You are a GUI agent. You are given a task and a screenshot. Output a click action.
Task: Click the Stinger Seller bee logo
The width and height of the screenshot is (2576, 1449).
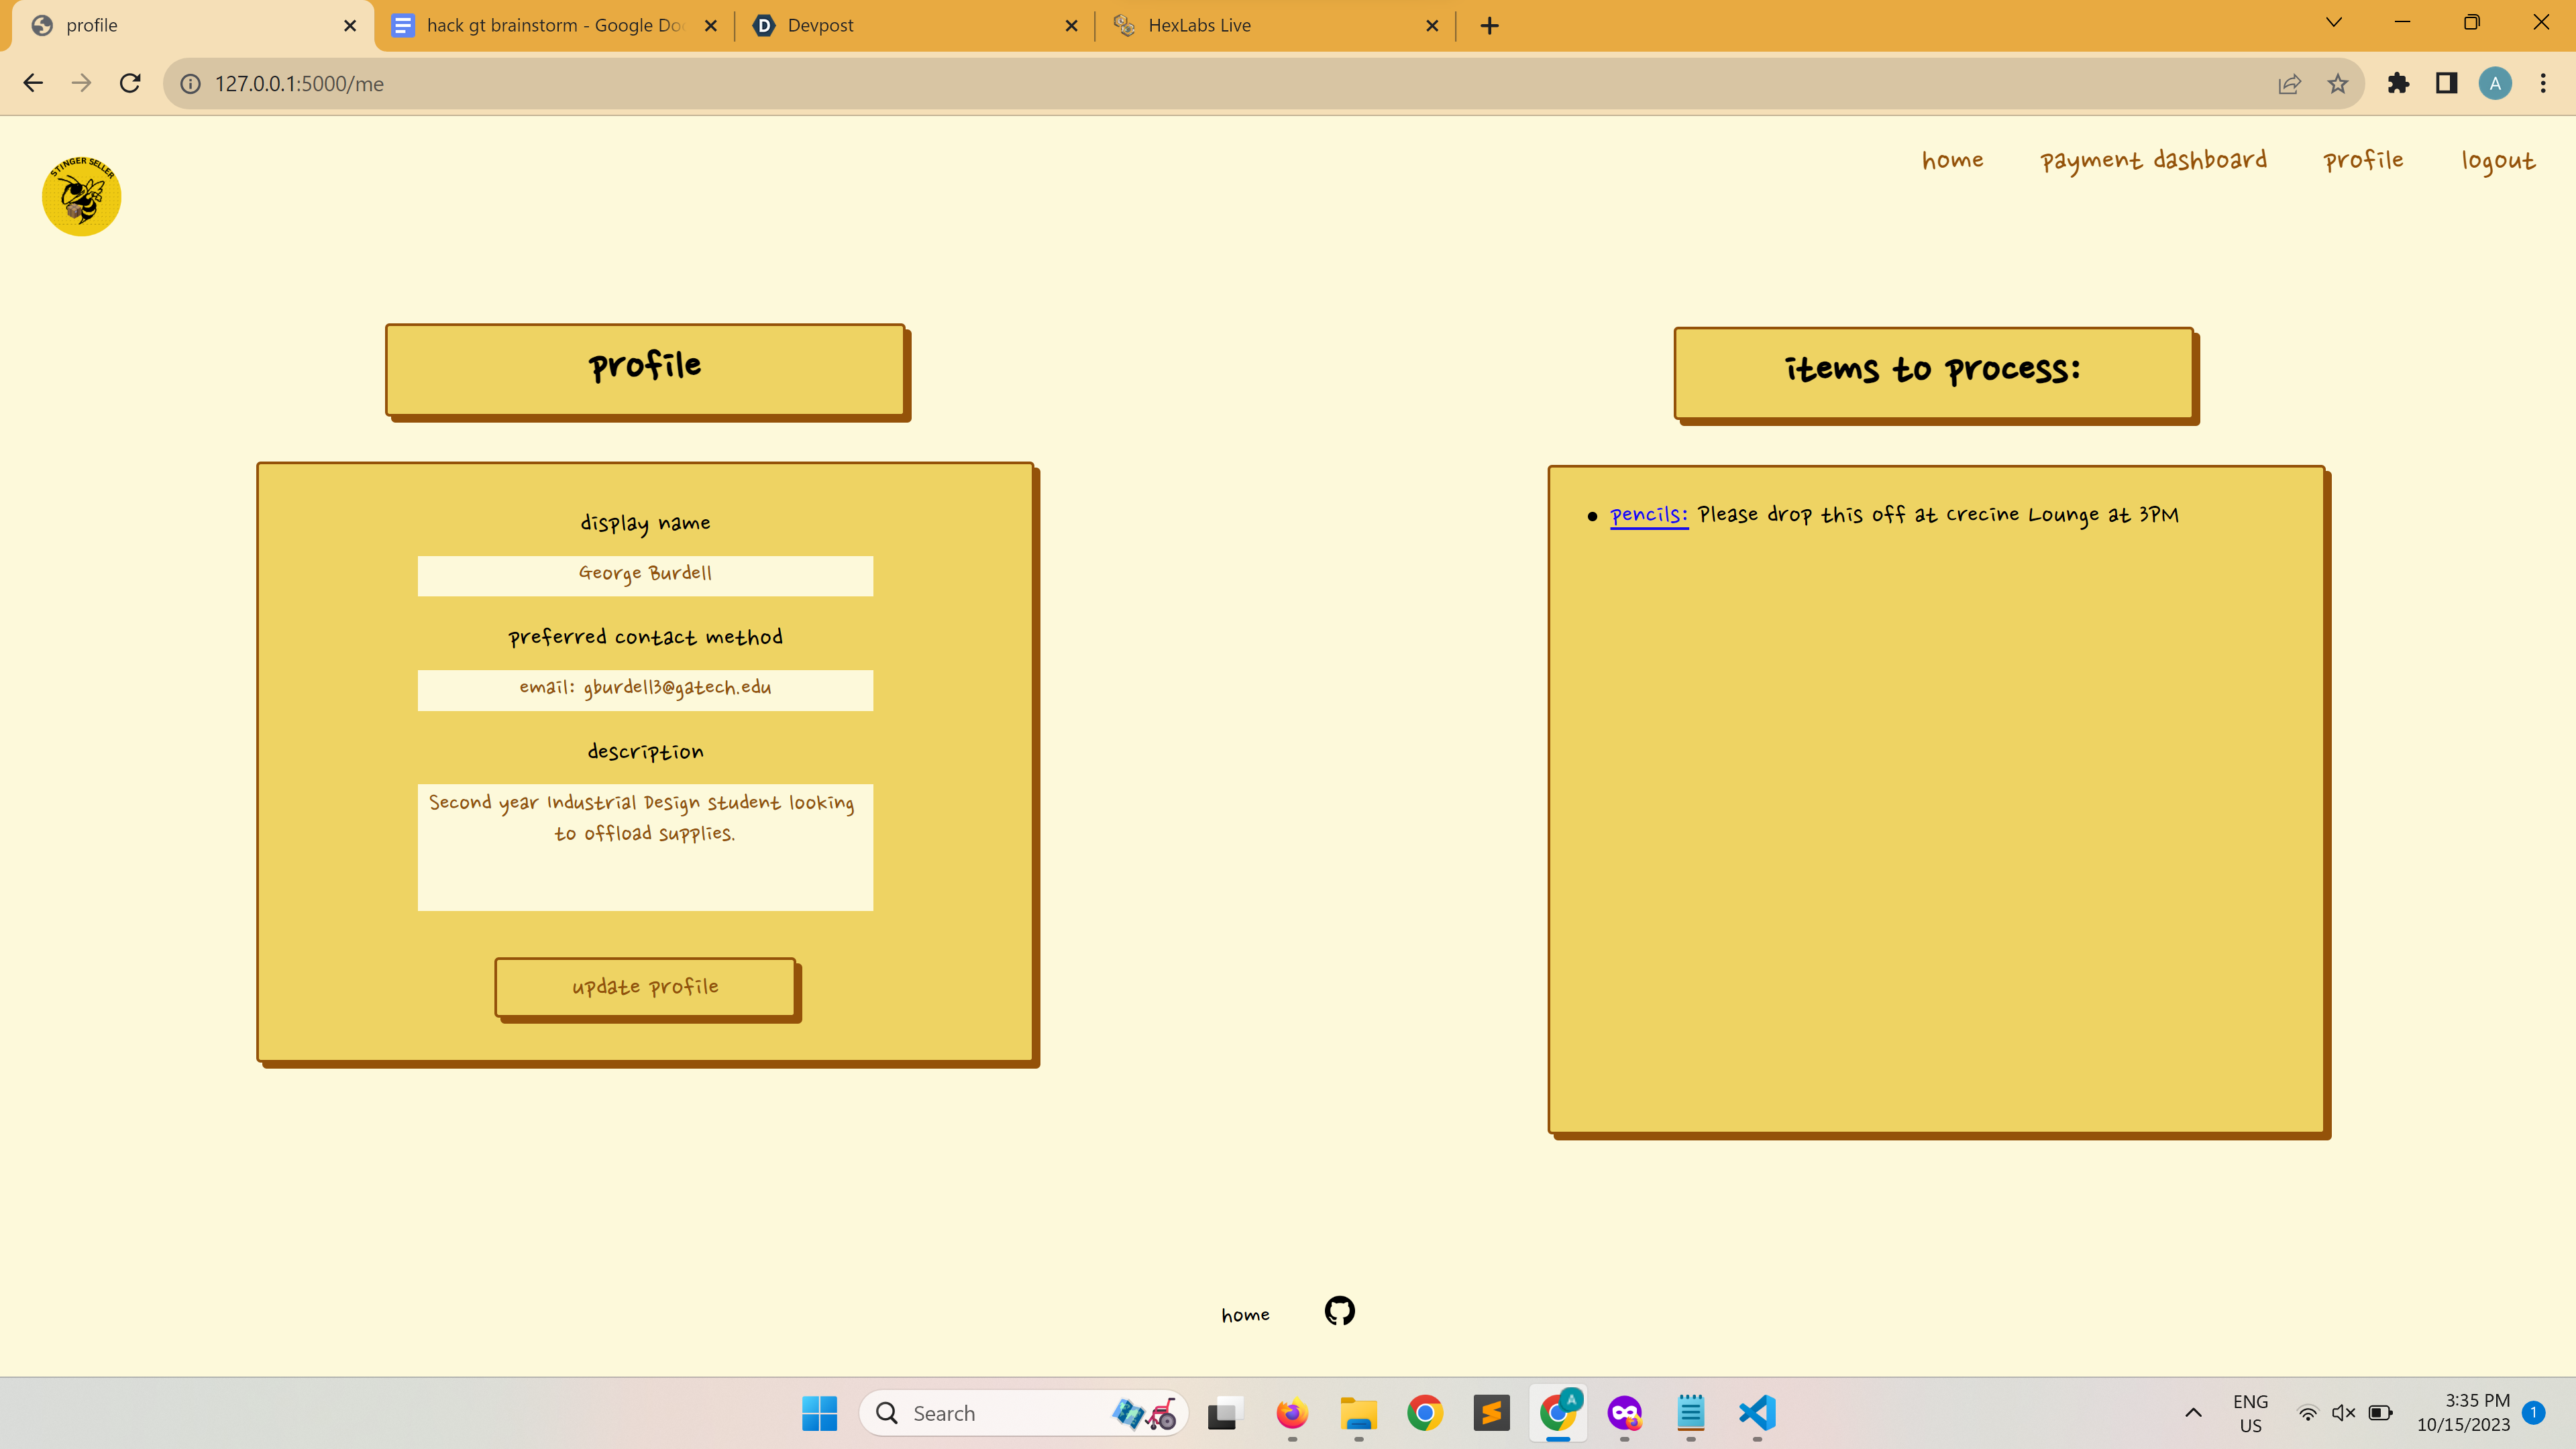click(x=81, y=195)
